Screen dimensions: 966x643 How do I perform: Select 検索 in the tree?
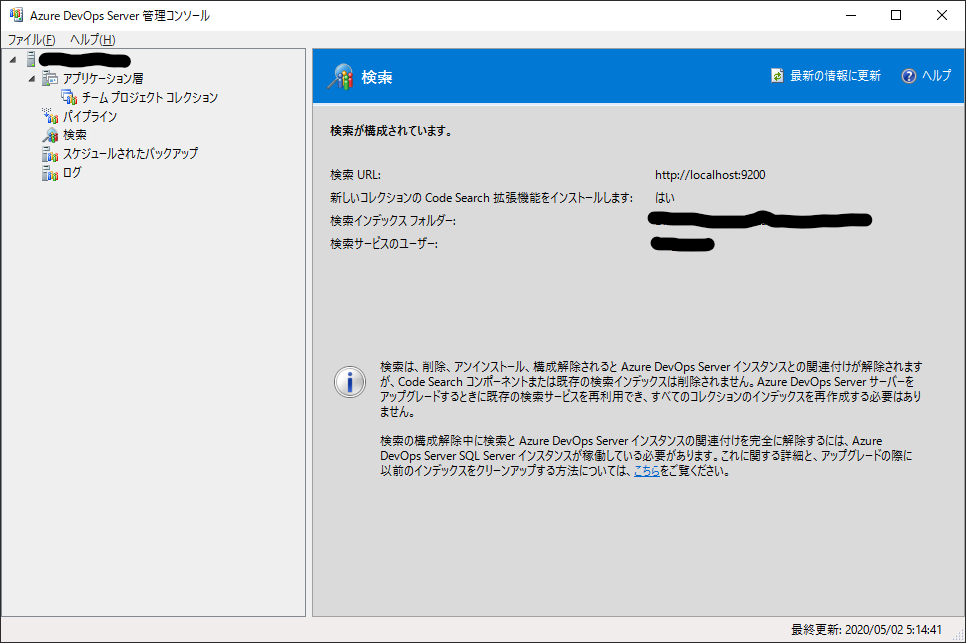(x=75, y=134)
